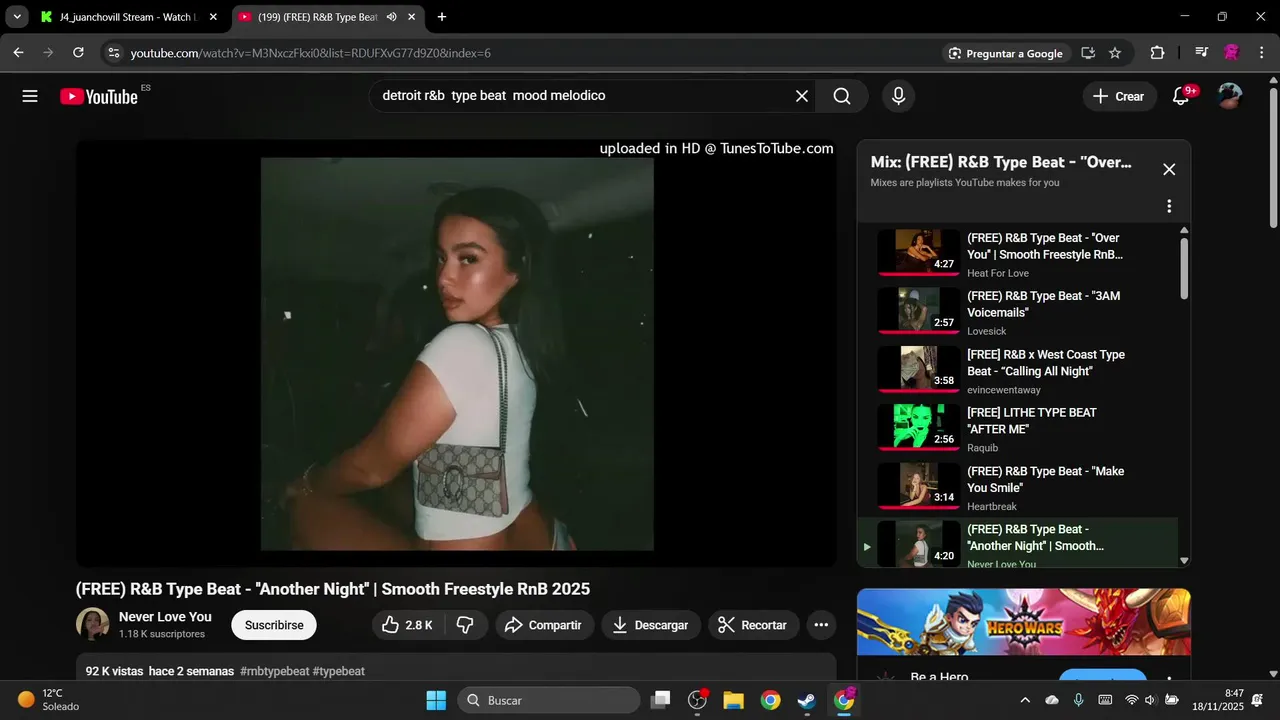The image size is (1280, 720).
Task: Click the Windows taskbar Buscar search box
Action: (549, 700)
